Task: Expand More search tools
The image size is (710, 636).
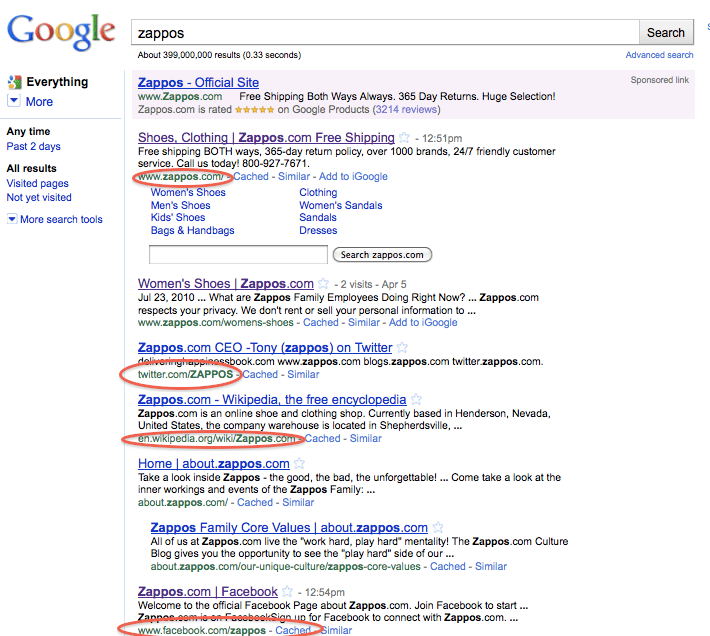Action: 60,219
